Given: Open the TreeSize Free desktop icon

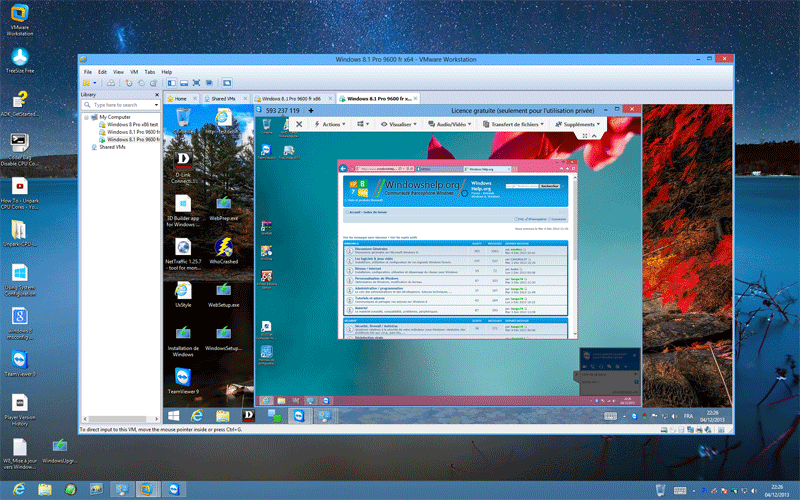Looking at the screenshot, I should (19, 58).
